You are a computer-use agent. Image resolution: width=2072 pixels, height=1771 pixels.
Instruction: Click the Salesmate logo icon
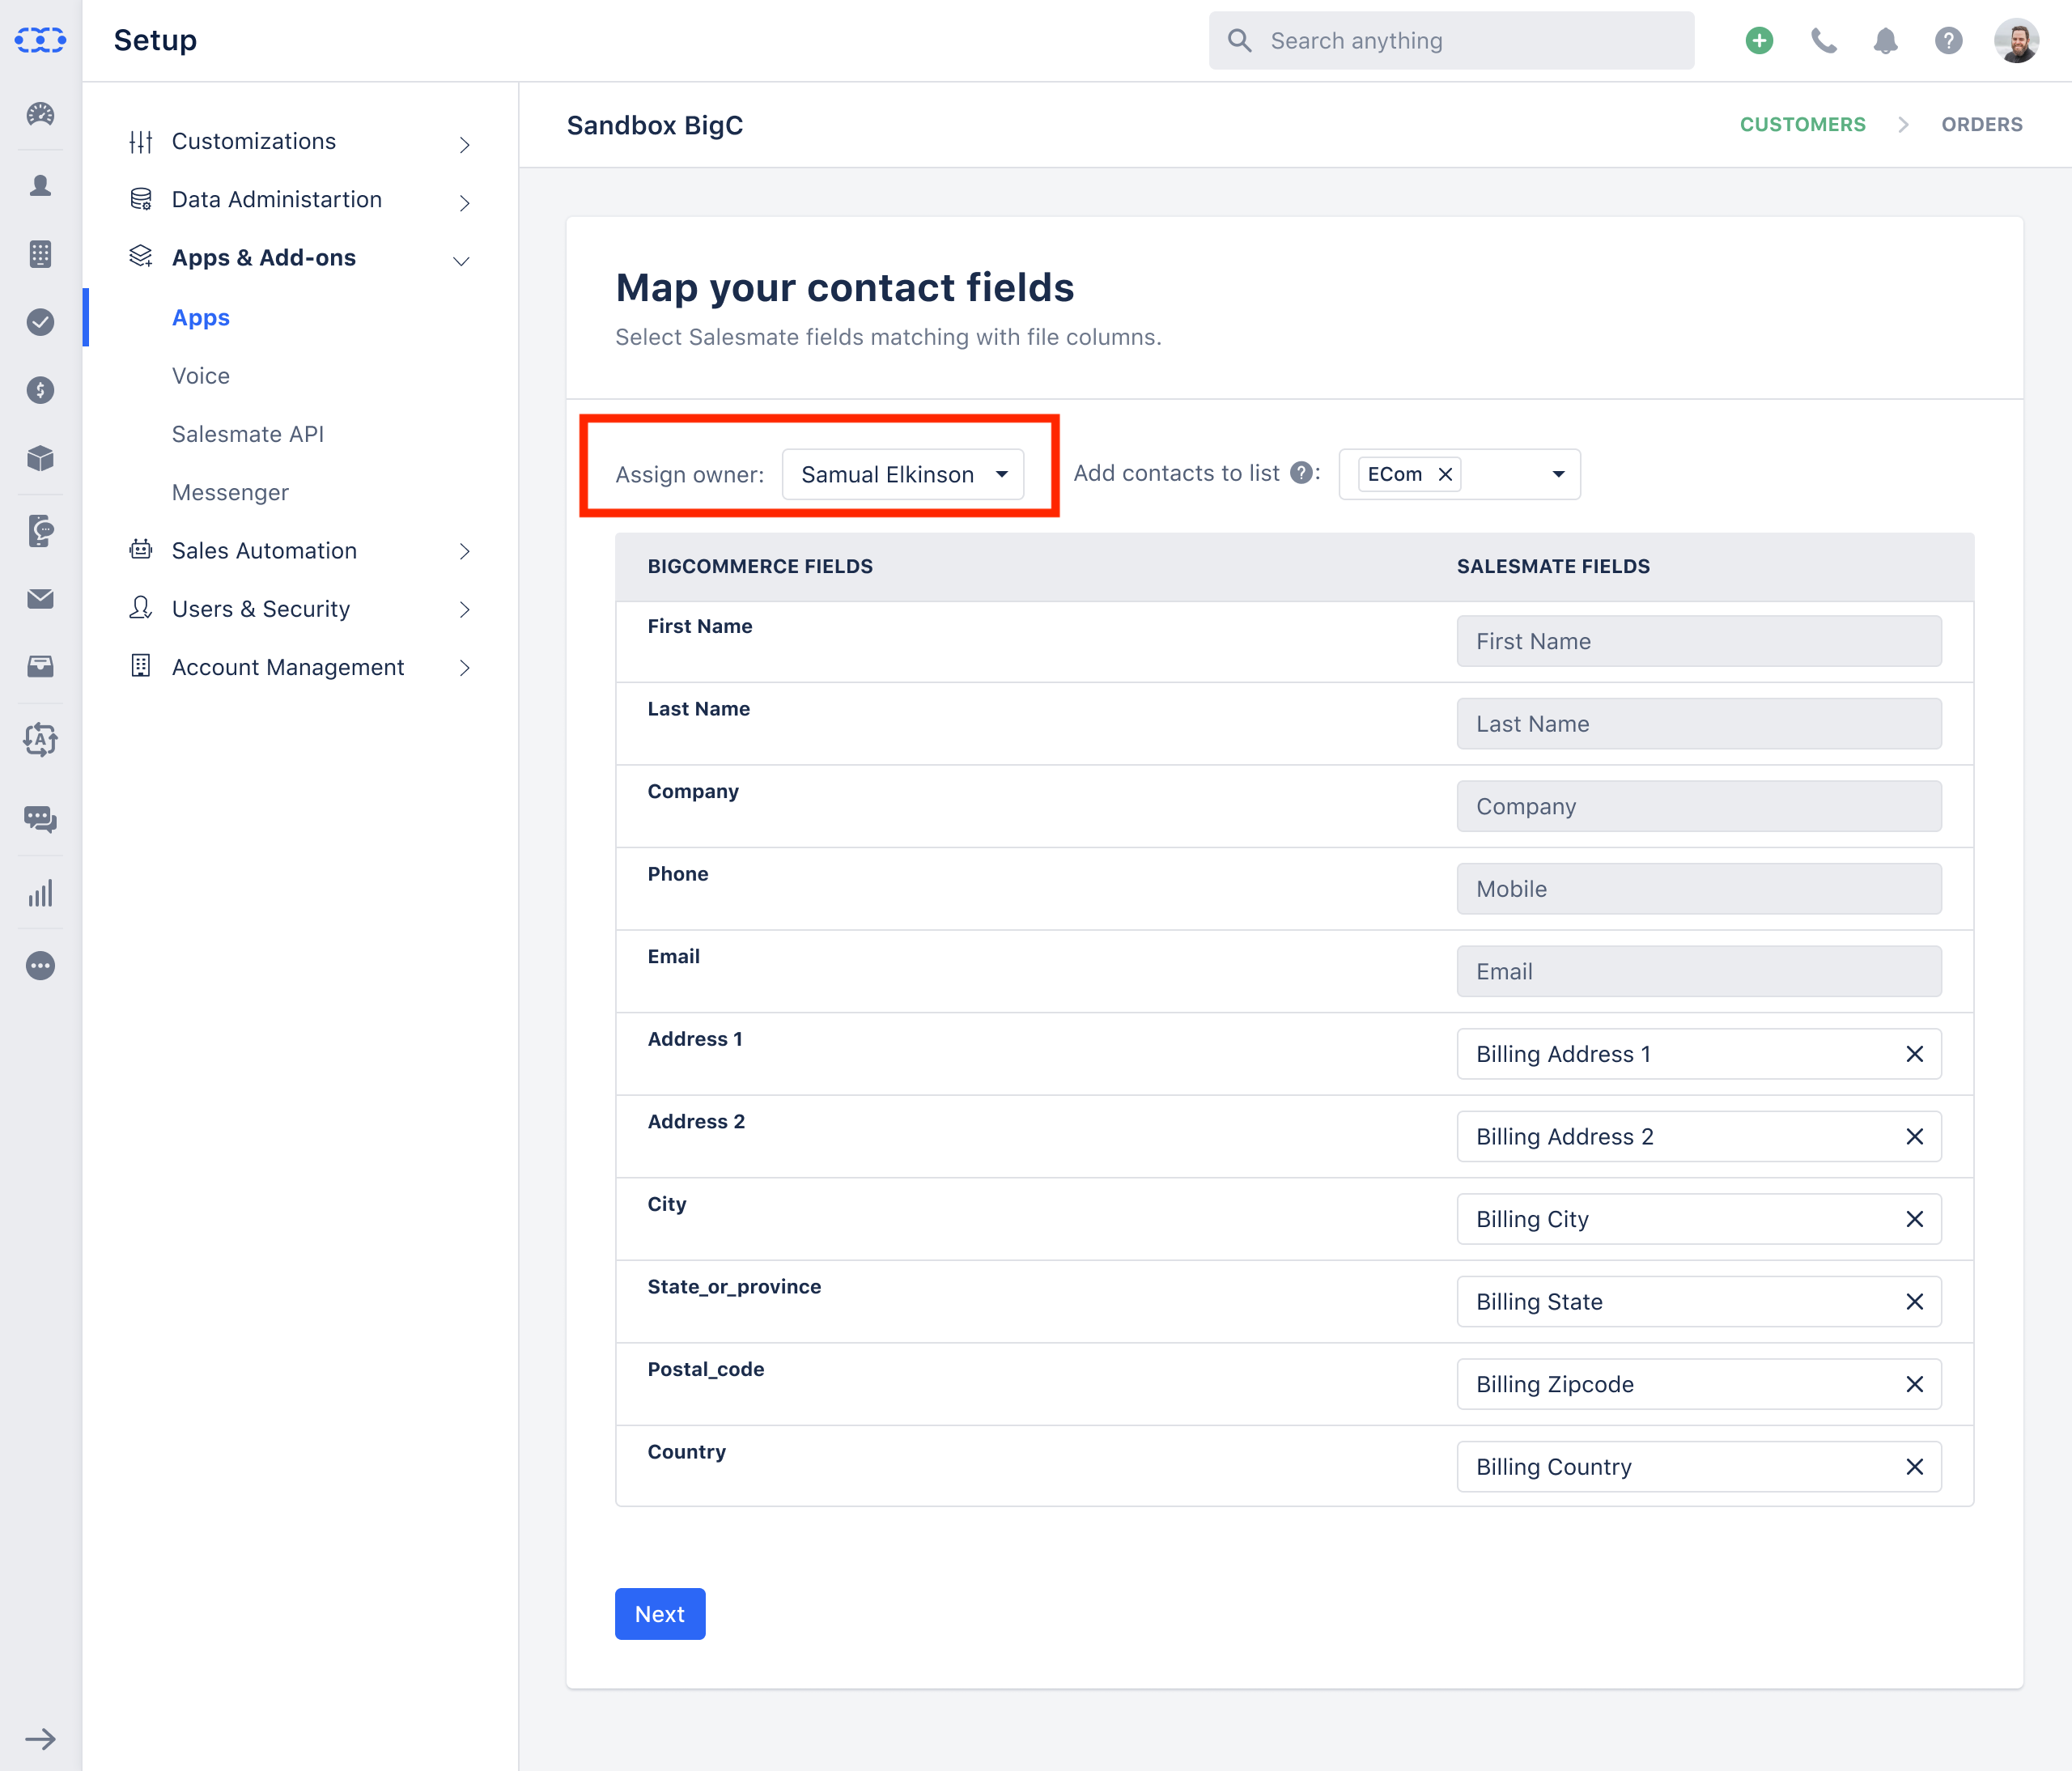point(40,40)
